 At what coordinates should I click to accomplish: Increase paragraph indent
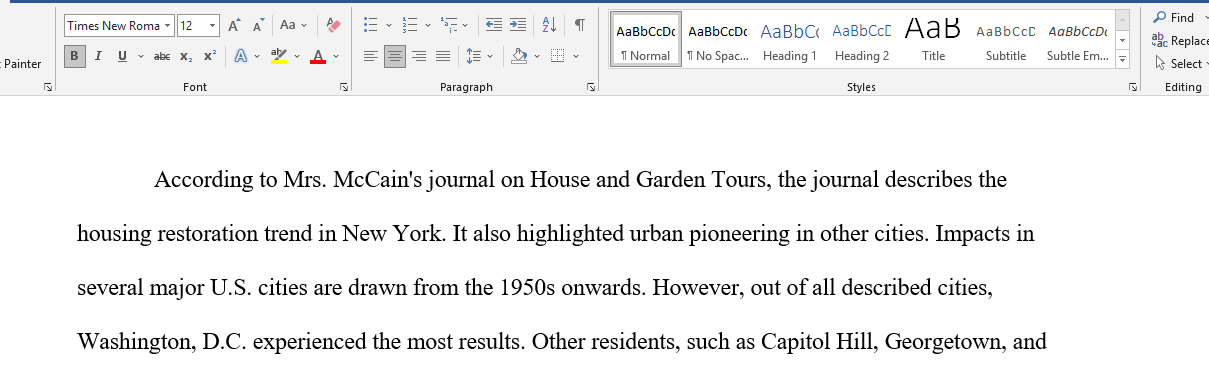pyautogui.click(x=517, y=25)
